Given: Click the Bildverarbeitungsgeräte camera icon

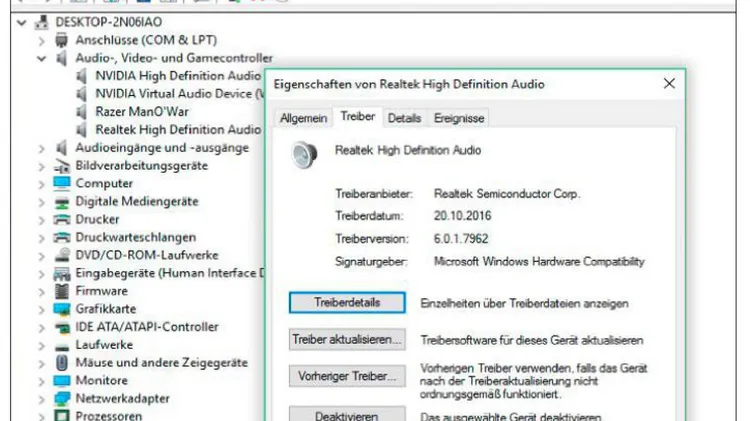Looking at the screenshot, I should click(x=62, y=166).
